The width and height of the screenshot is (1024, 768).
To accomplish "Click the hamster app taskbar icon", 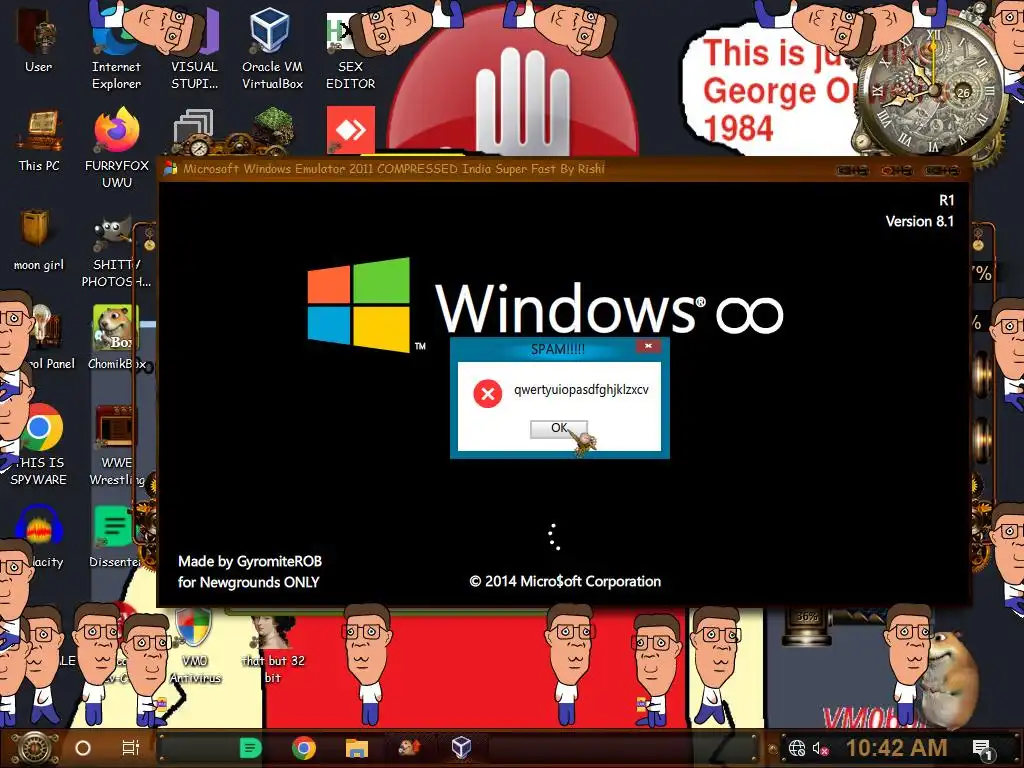I will (409, 746).
